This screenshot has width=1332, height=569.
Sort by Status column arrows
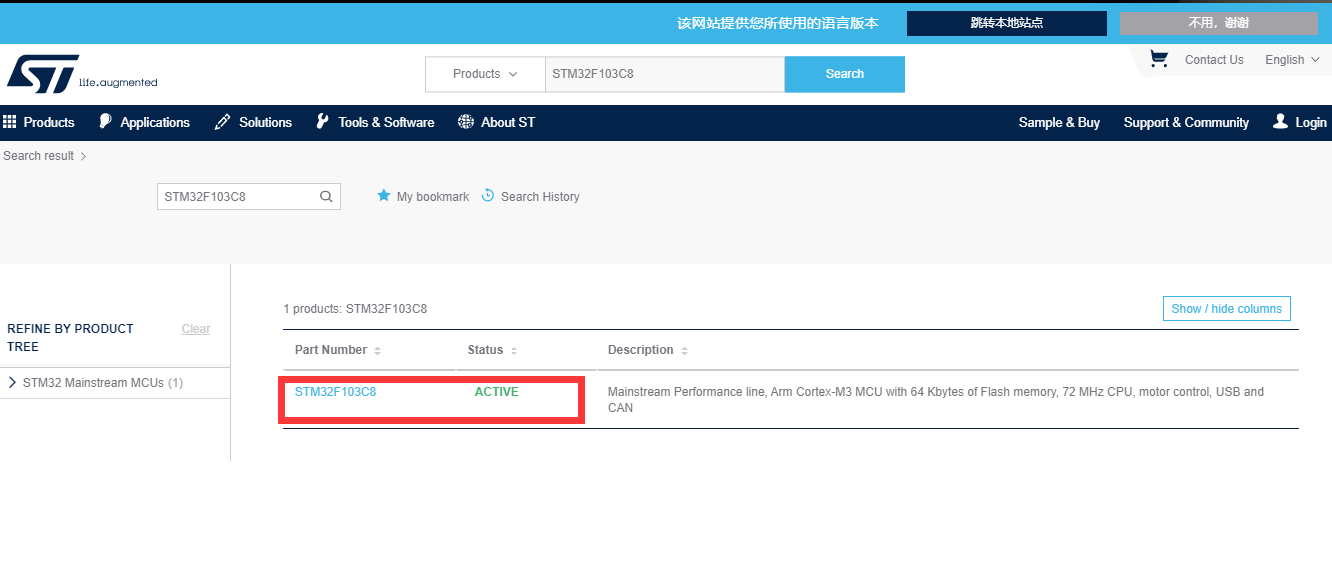[x=514, y=351]
